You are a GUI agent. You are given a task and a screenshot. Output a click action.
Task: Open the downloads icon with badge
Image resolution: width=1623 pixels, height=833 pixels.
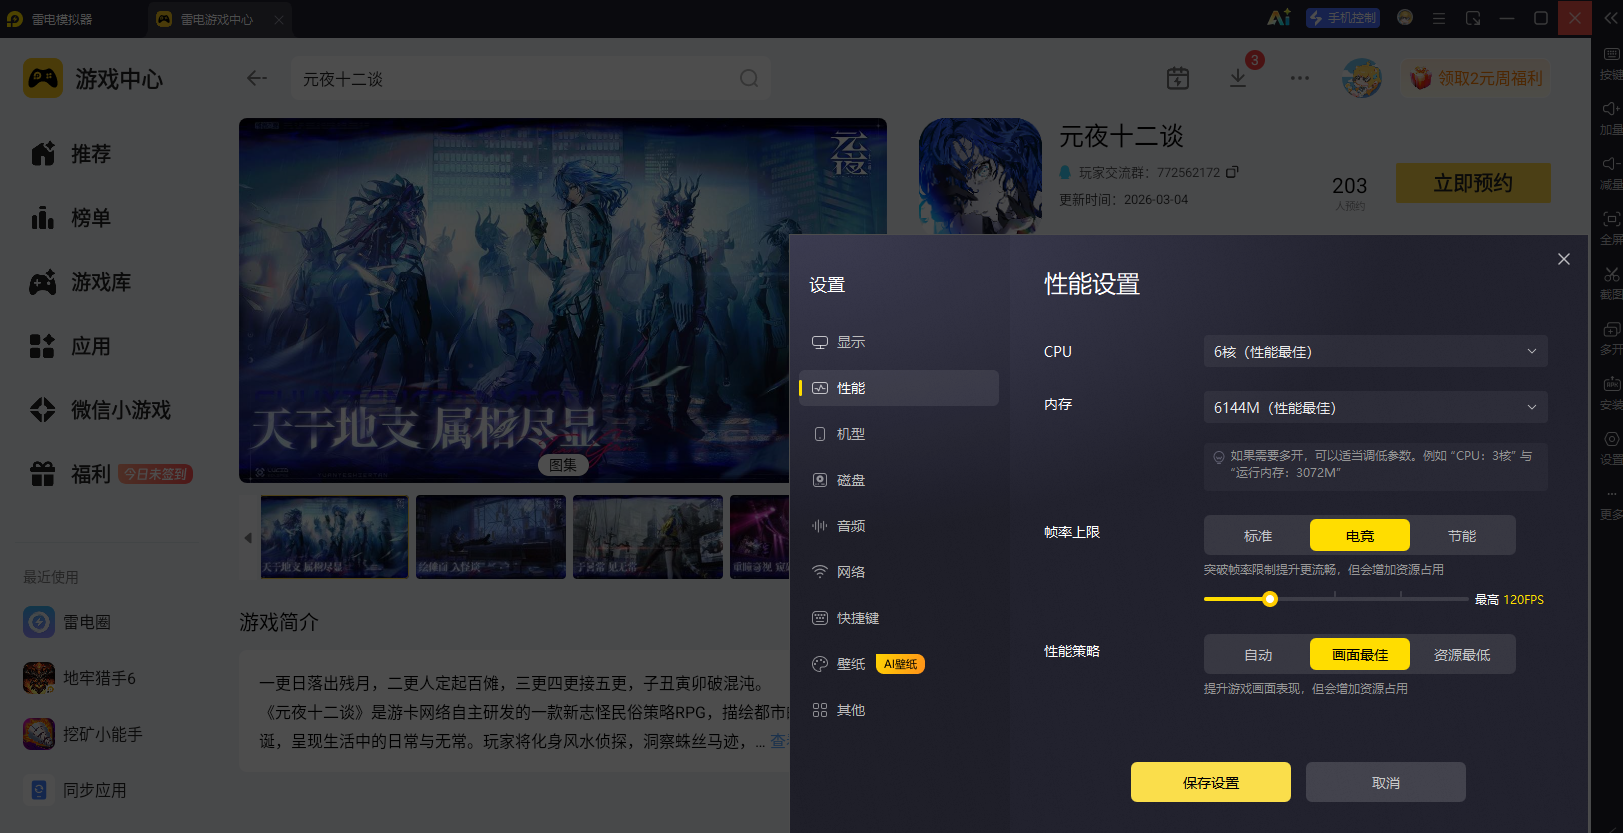pos(1238,78)
